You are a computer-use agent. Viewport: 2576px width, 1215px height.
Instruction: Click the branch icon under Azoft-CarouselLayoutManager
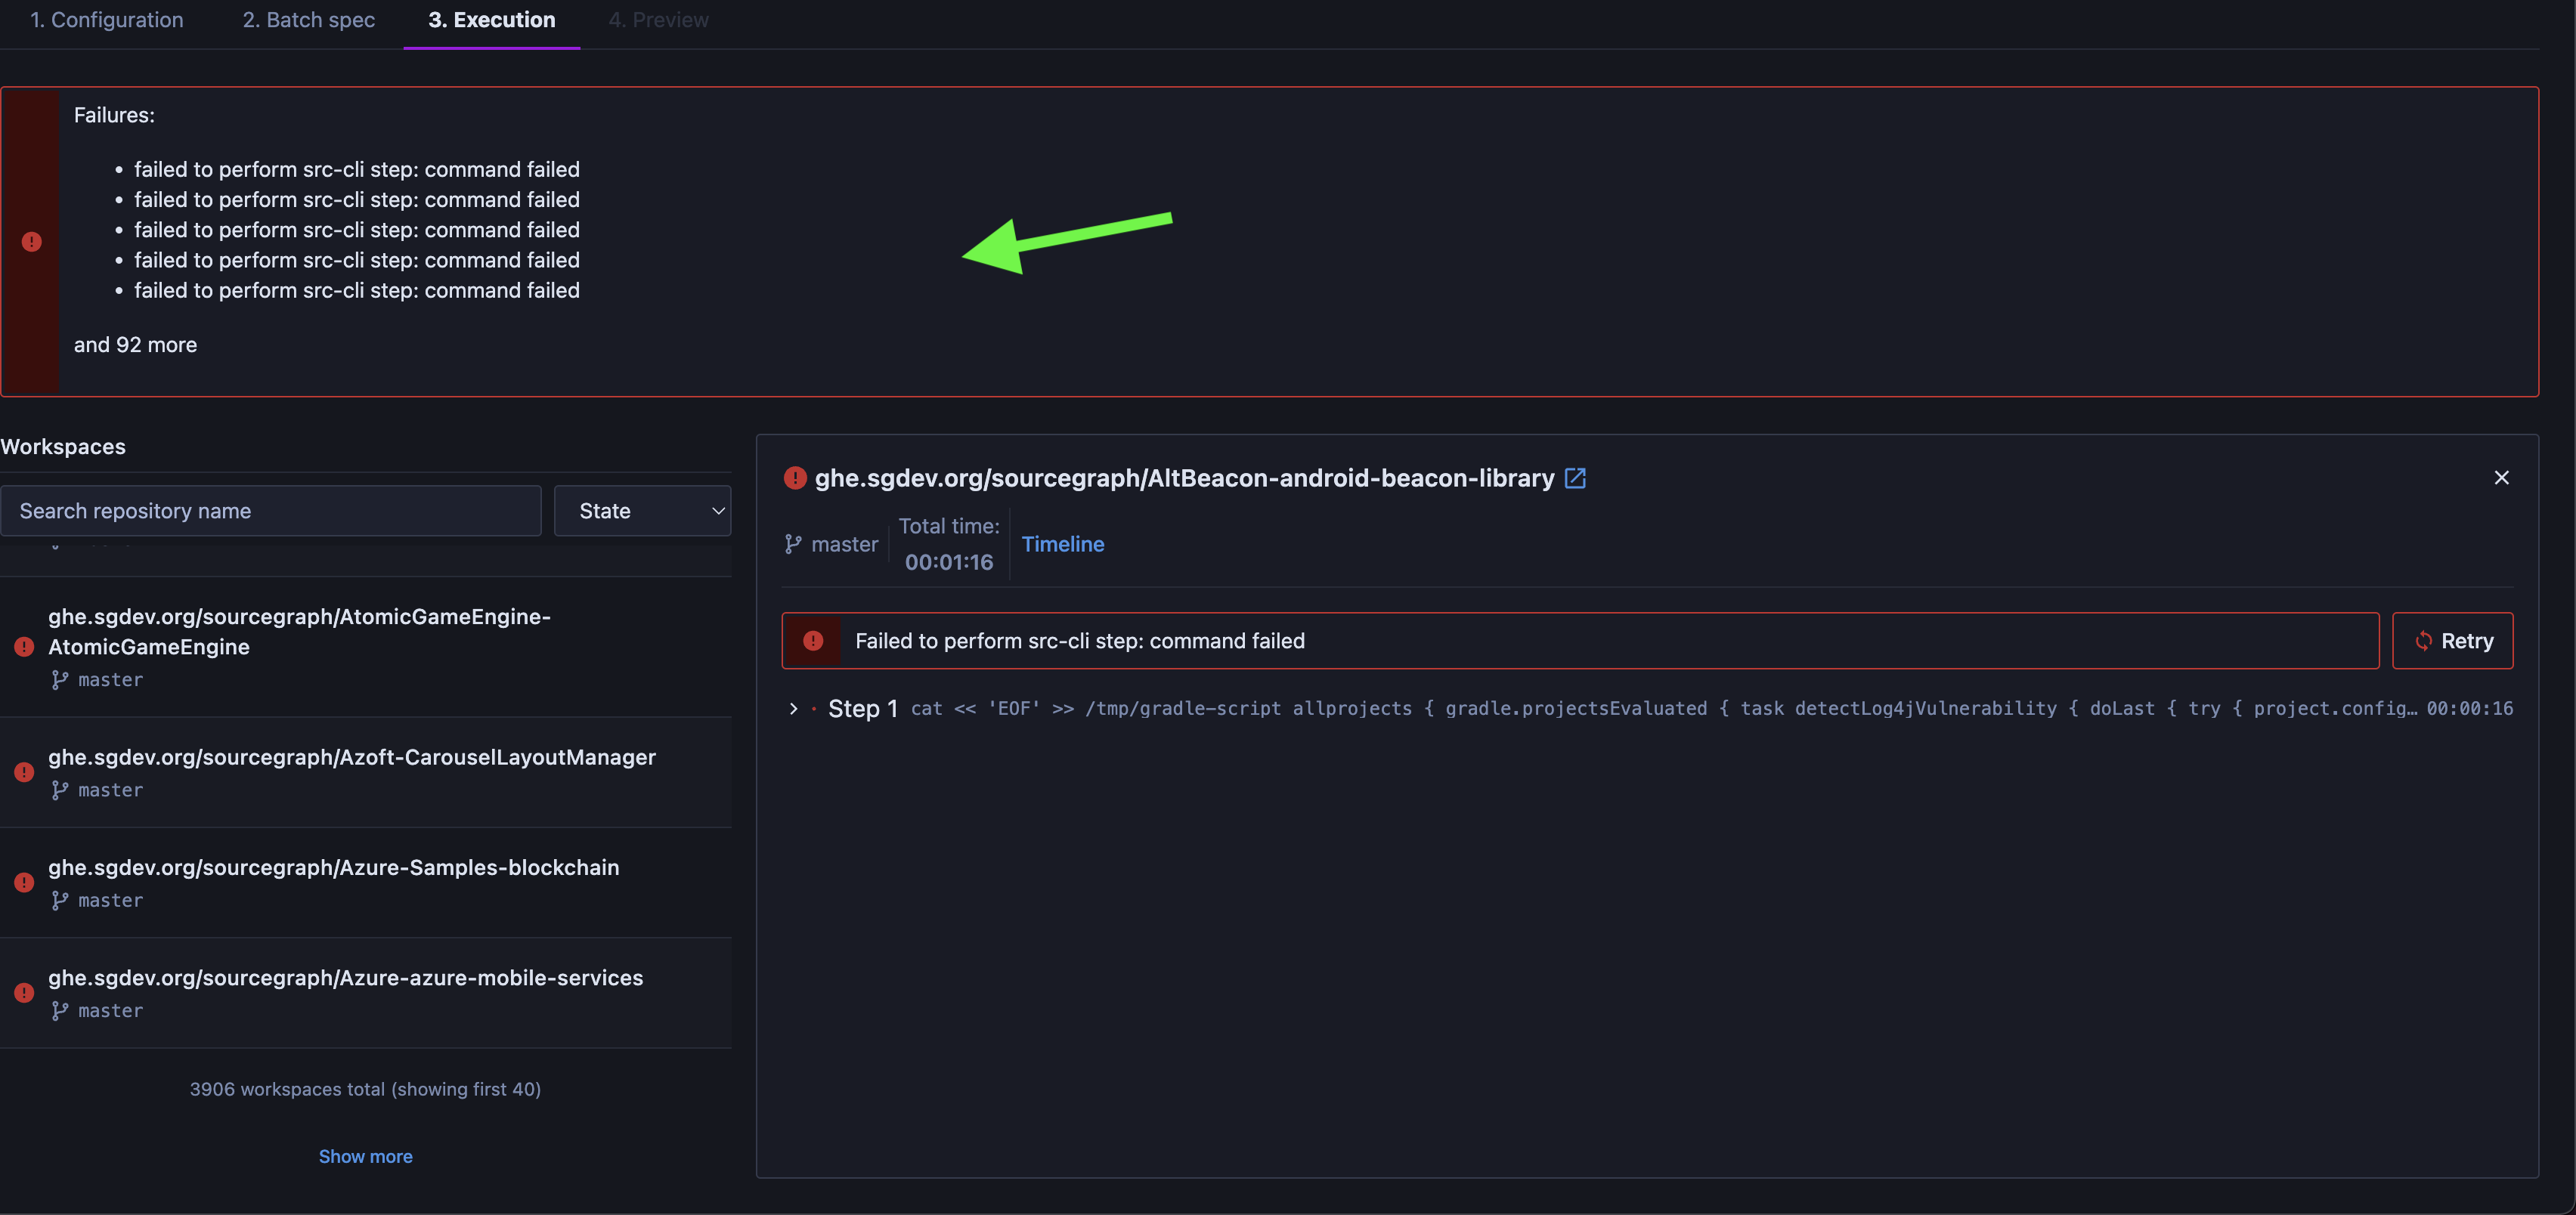(60, 790)
